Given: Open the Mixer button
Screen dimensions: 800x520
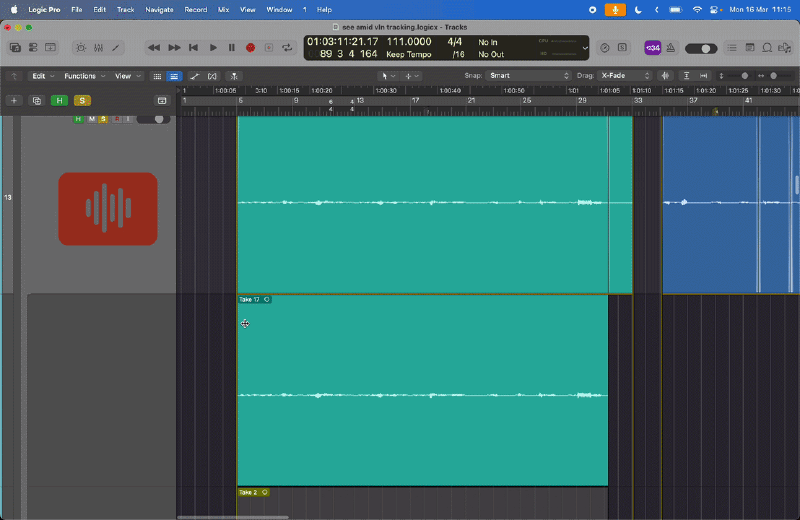Looking at the screenshot, I should (x=98, y=47).
